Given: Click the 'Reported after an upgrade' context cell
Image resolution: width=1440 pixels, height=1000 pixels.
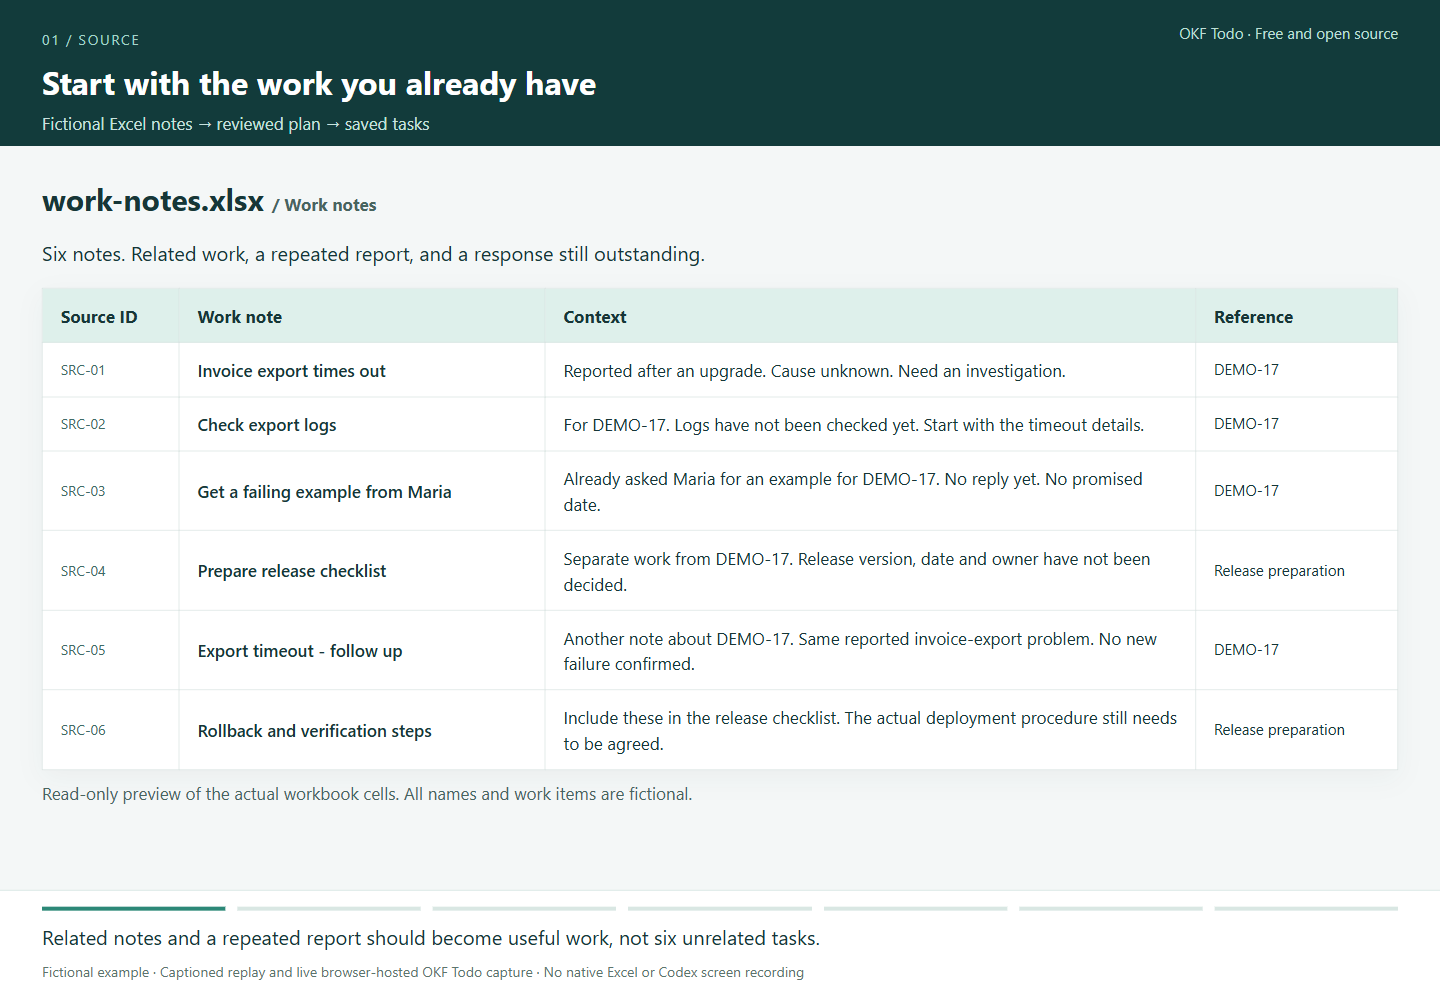Looking at the screenshot, I should [870, 371].
